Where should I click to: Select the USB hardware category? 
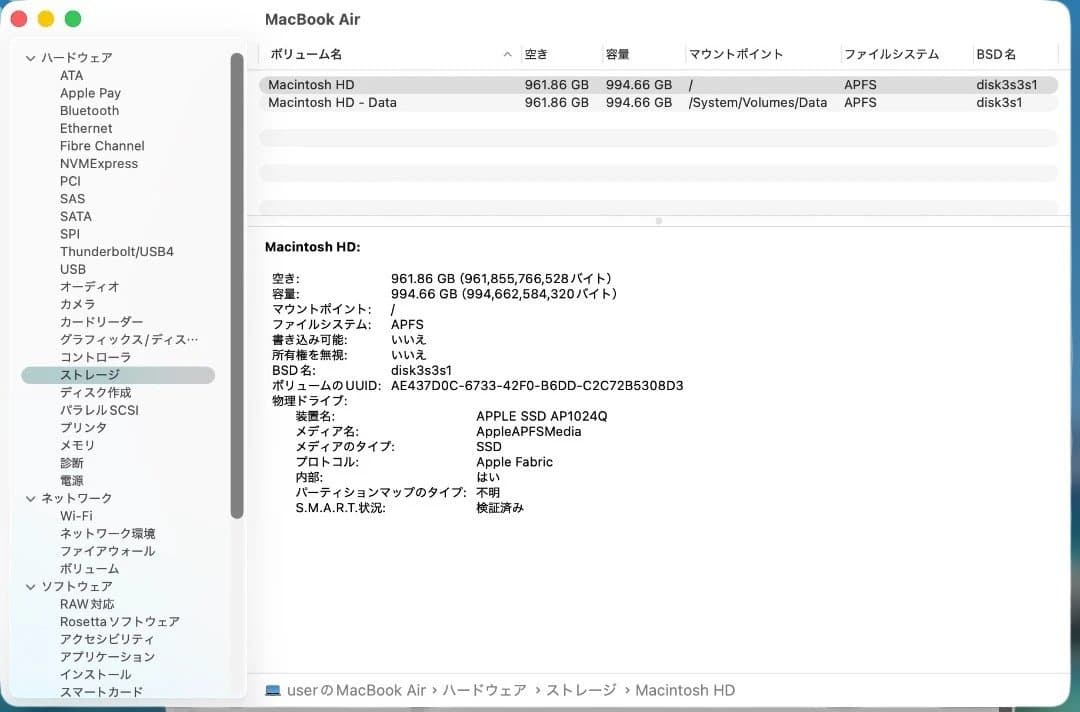(x=73, y=269)
